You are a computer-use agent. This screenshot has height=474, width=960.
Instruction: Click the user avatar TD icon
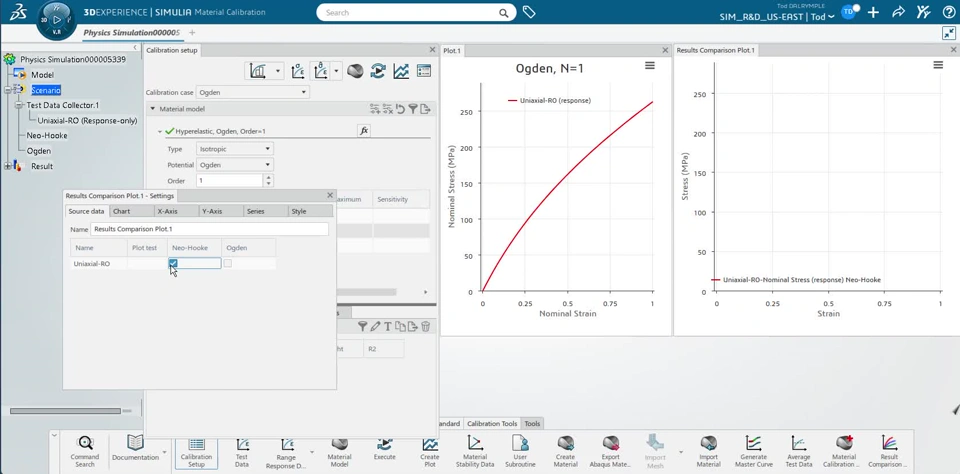click(x=848, y=12)
